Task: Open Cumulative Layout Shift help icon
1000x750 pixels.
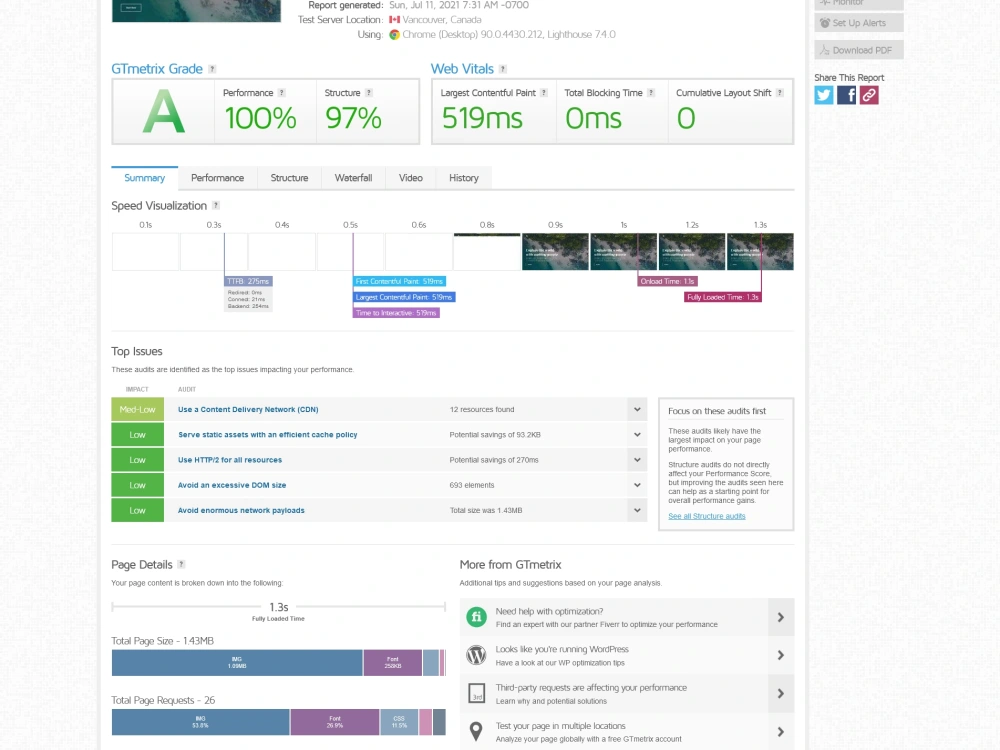Action: pyautogui.click(x=780, y=92)
